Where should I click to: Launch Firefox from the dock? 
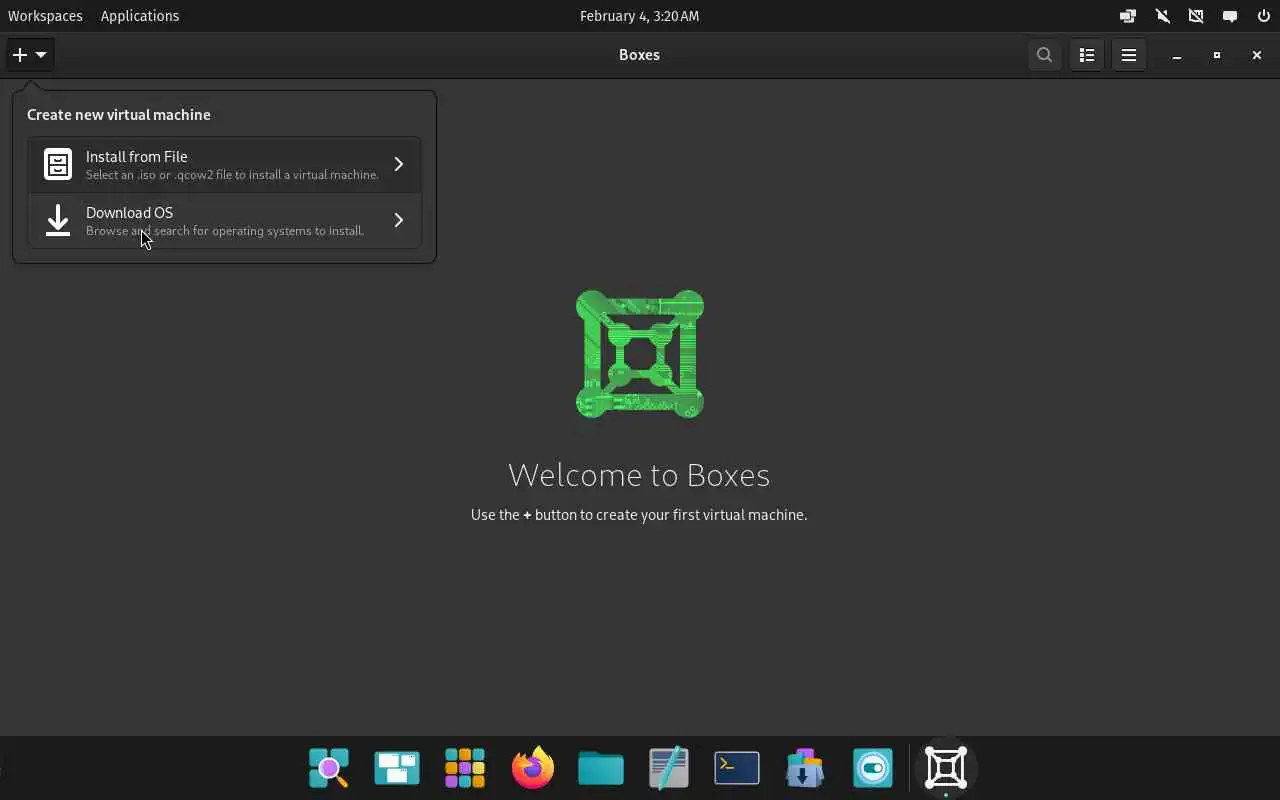click(533, 768)
